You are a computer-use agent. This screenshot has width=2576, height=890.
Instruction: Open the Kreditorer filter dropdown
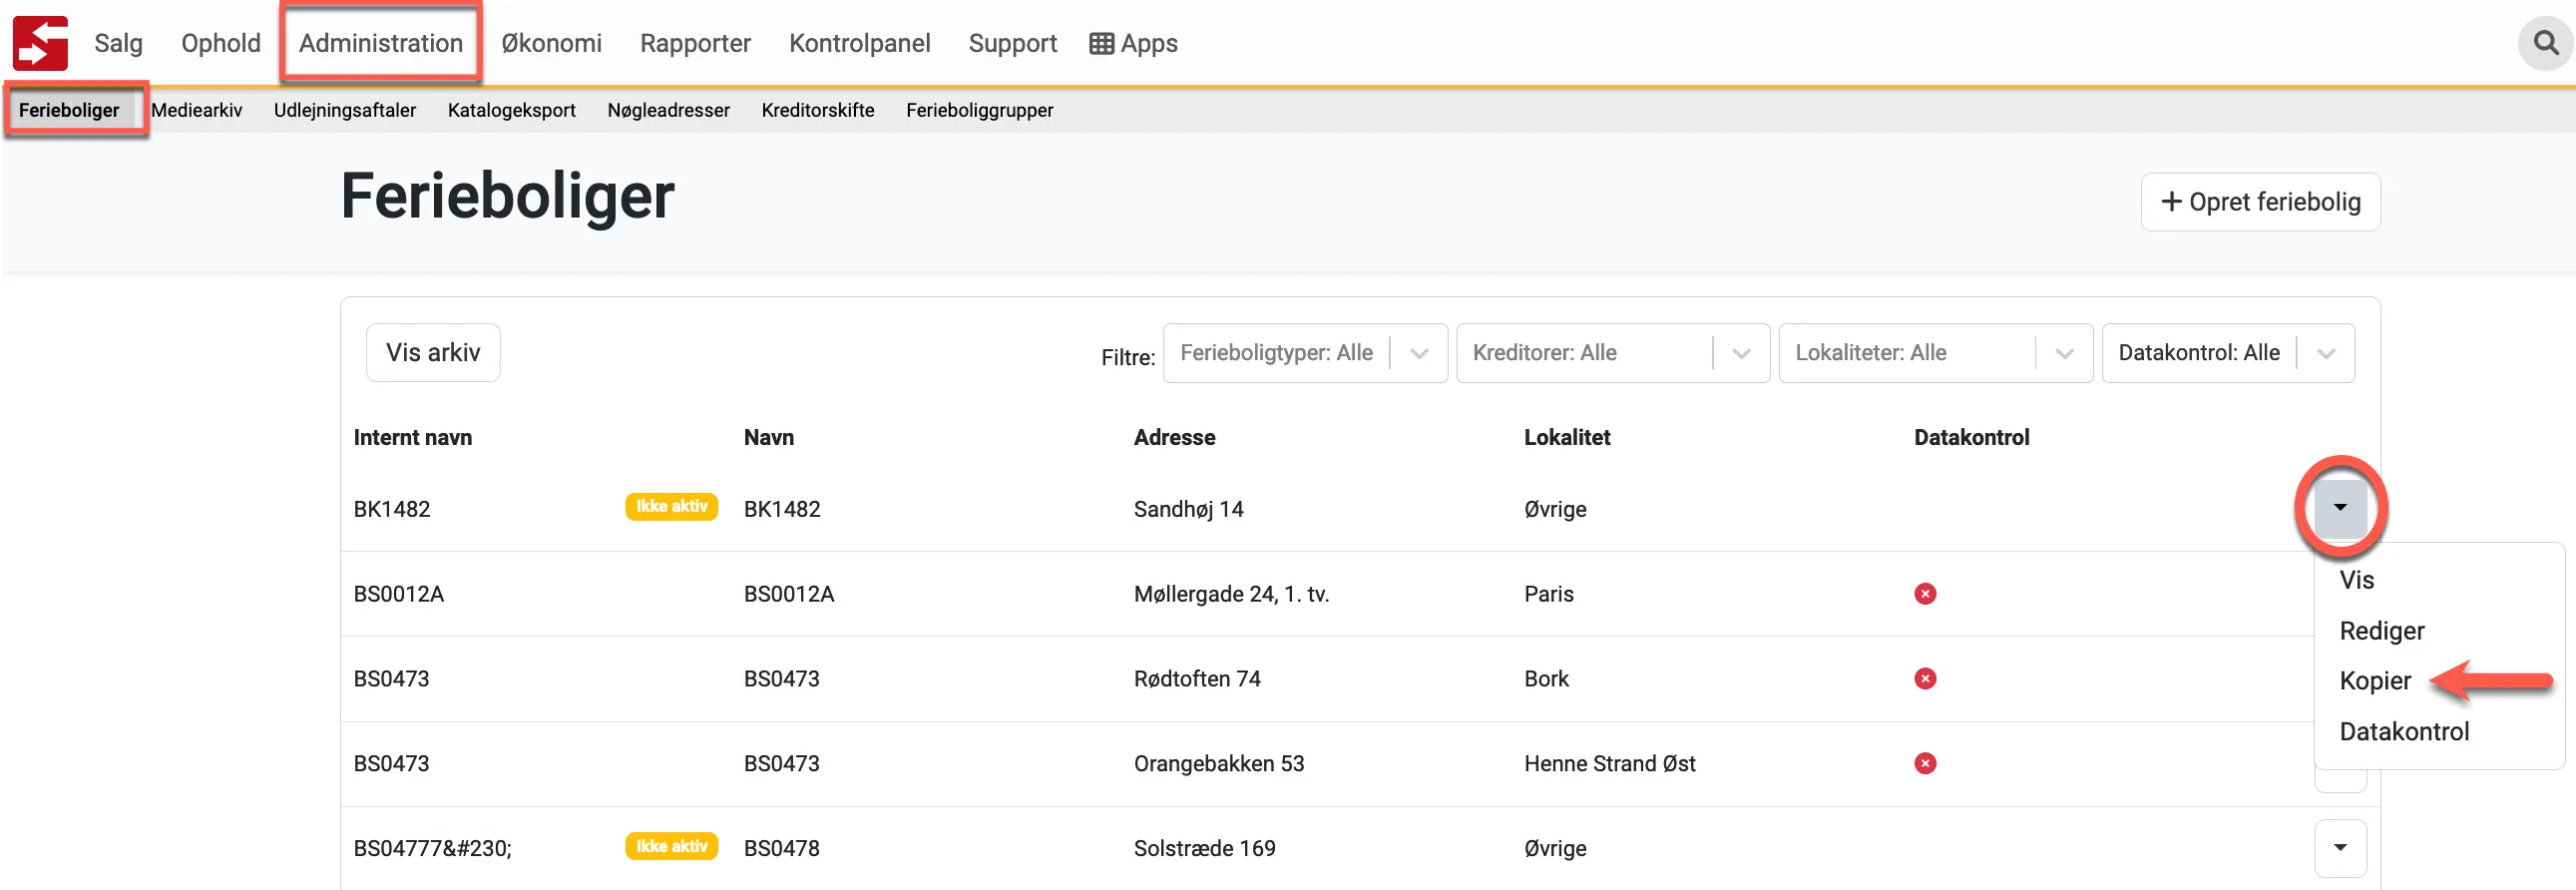pos(1740,353)
